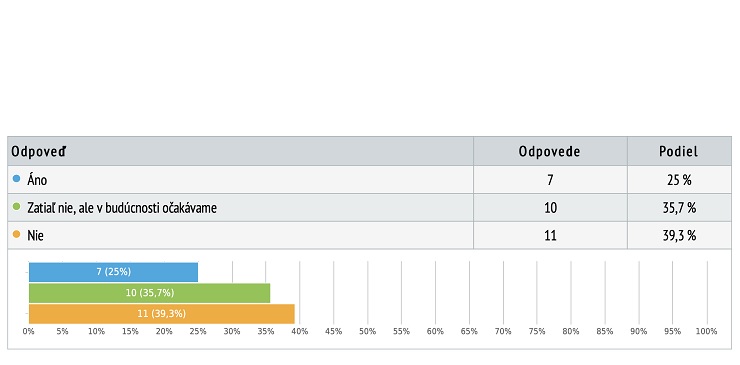Image resolution: width=740 pixels, height=365 pixels.
Task: Select the Áno answer row label
Action: coord(37,179)
